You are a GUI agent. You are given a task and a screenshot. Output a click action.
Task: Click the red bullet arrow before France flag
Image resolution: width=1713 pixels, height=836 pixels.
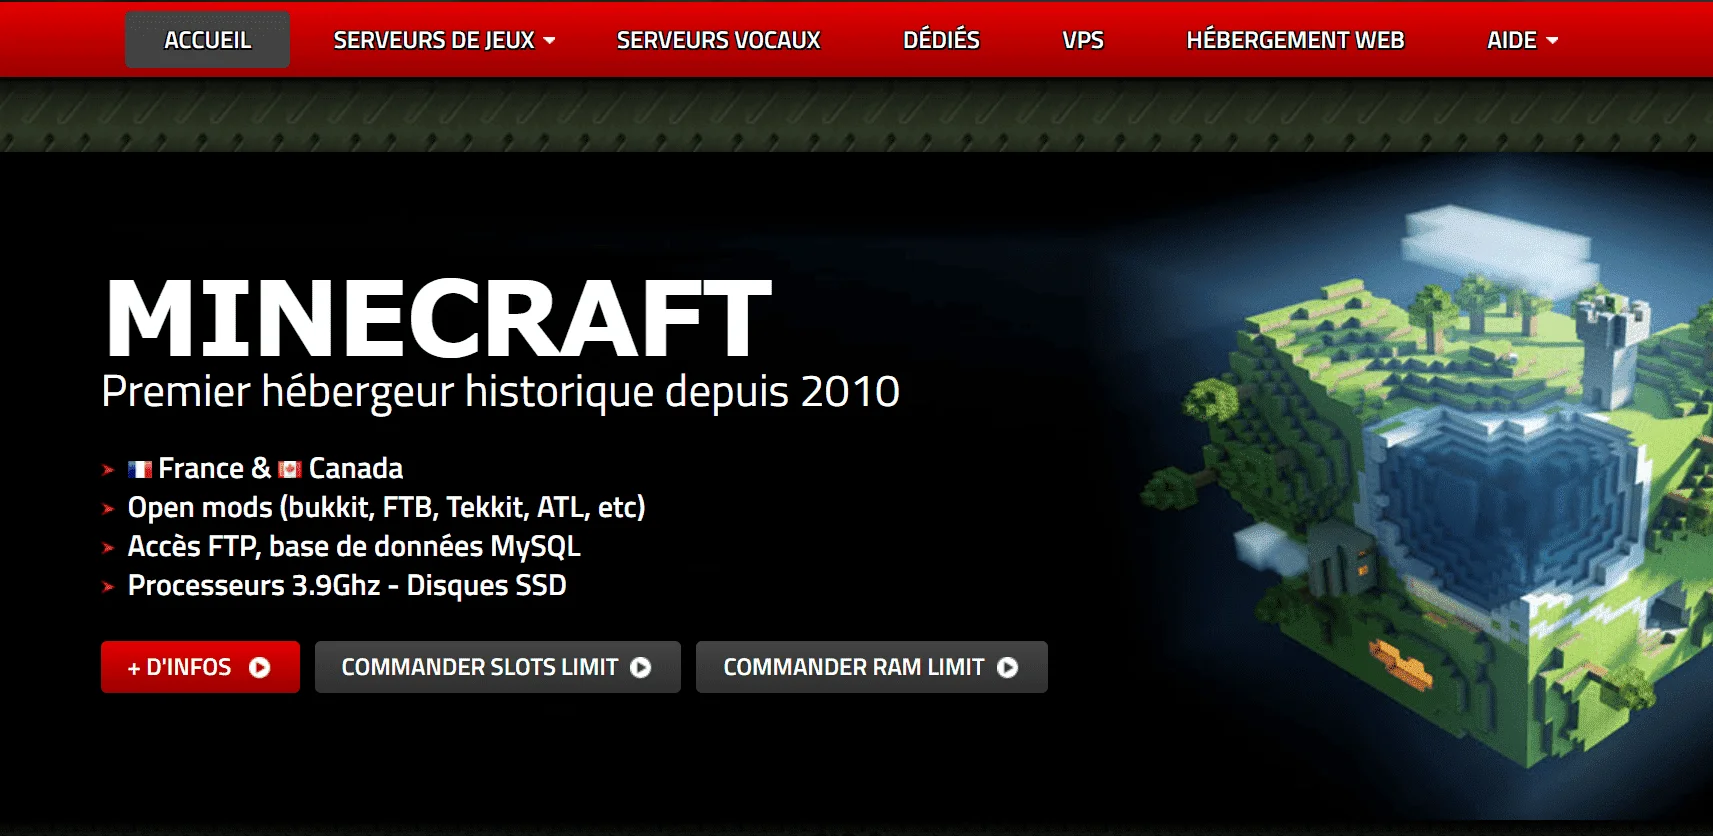108,470
